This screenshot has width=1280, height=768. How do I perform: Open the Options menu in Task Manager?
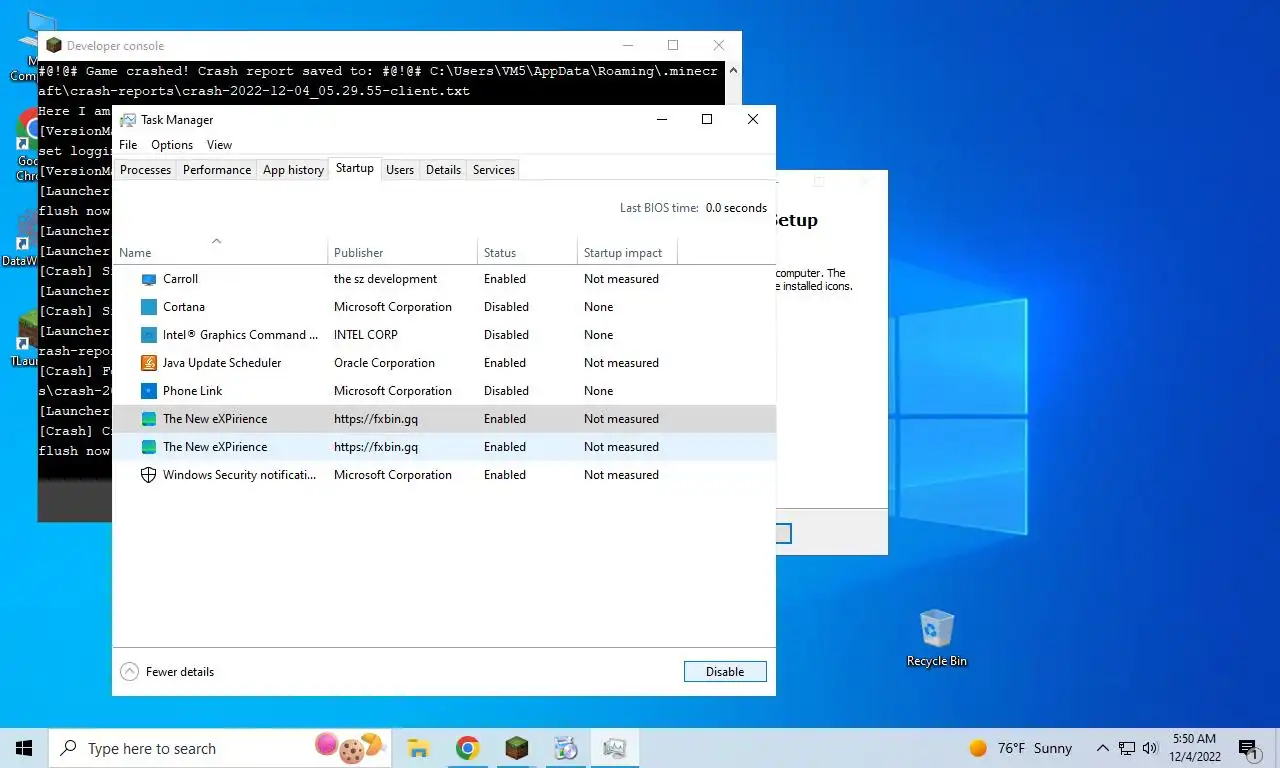172,145
